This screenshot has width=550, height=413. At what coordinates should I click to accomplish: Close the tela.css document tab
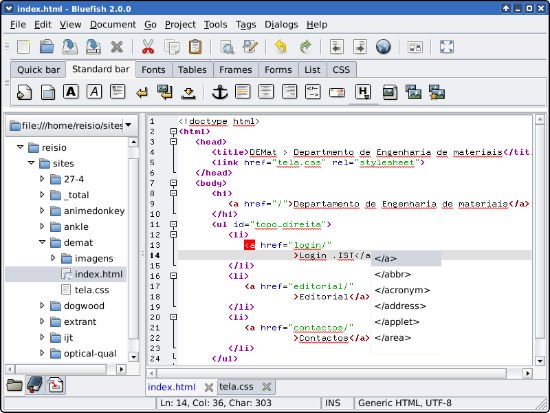tap(267, 387)
